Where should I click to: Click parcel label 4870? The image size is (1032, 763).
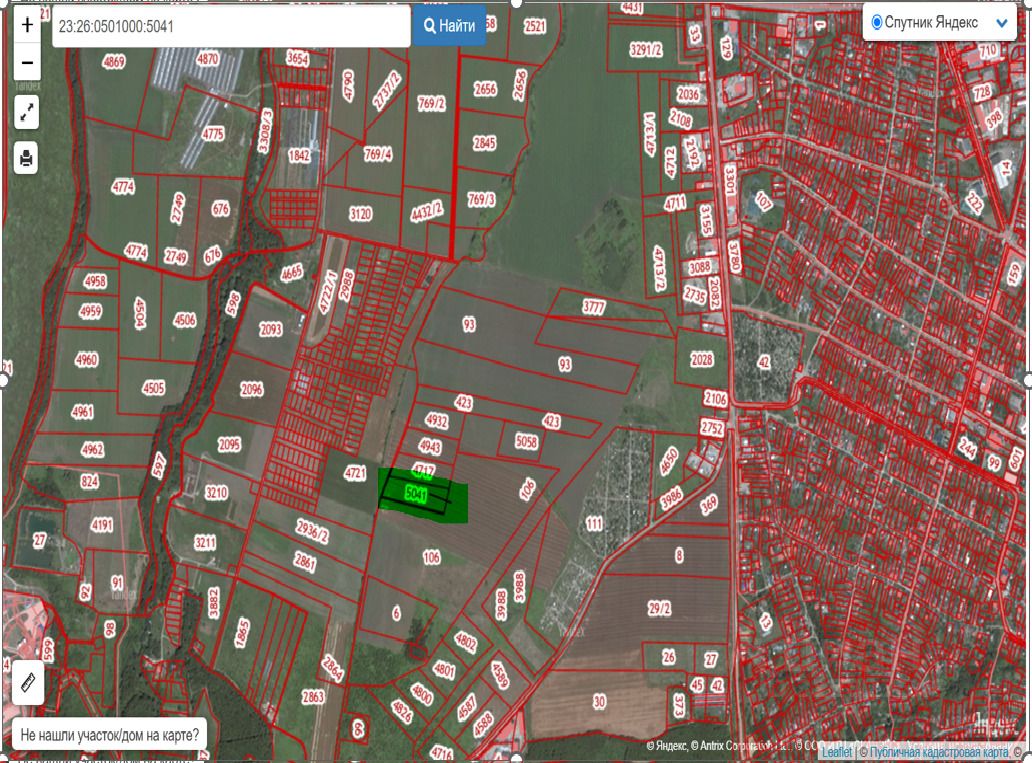207,59
